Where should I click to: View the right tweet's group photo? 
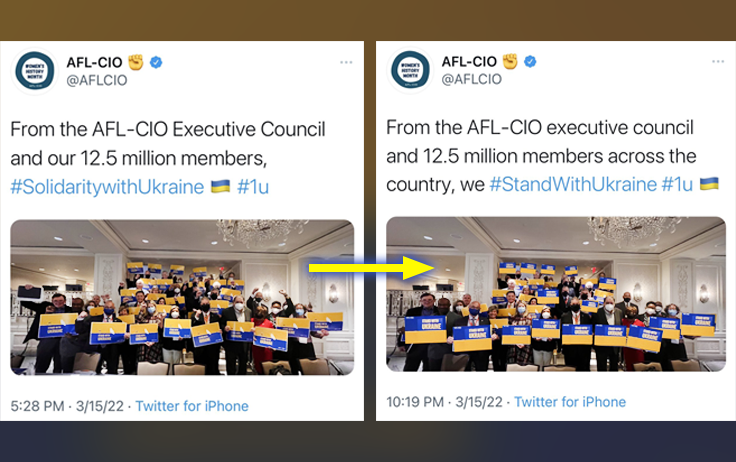(556, 294)
